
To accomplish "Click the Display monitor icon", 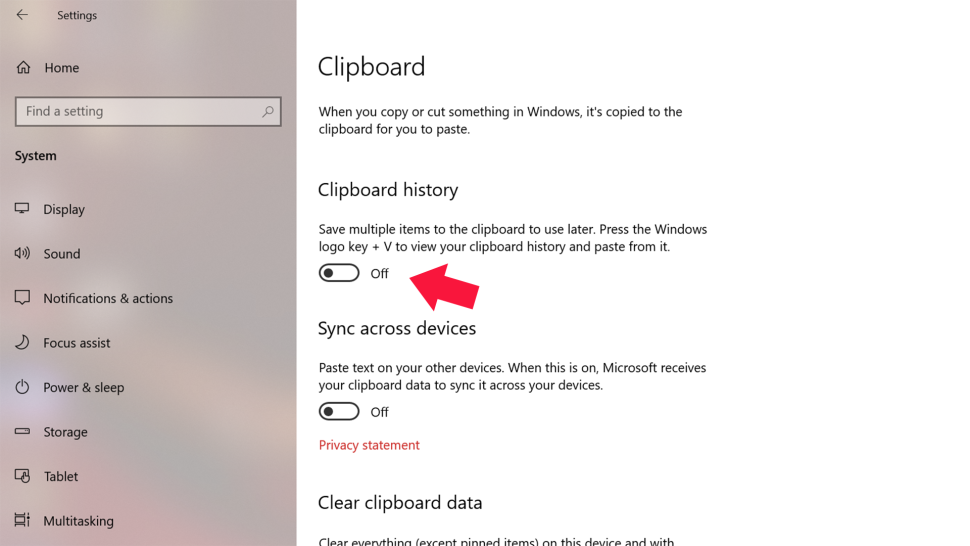I will pyautogui.click(x=22, y=209).
